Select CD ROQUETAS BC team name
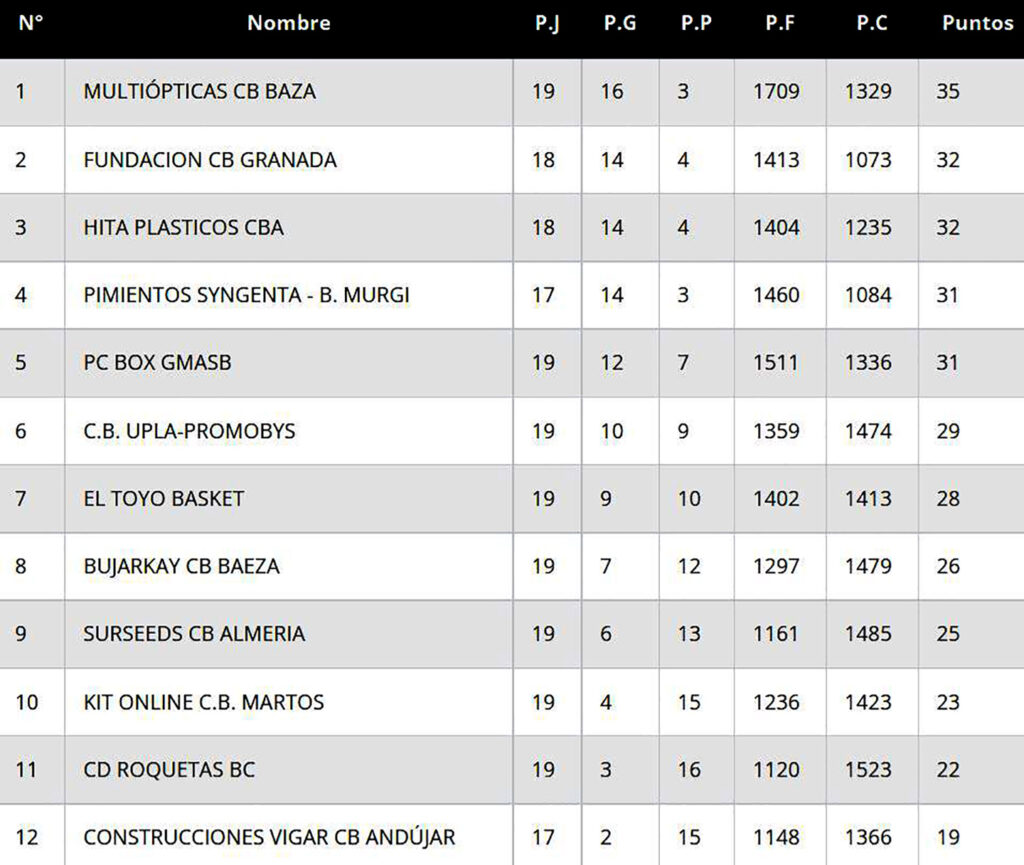The image size is (1024, 865). point(169,770)
